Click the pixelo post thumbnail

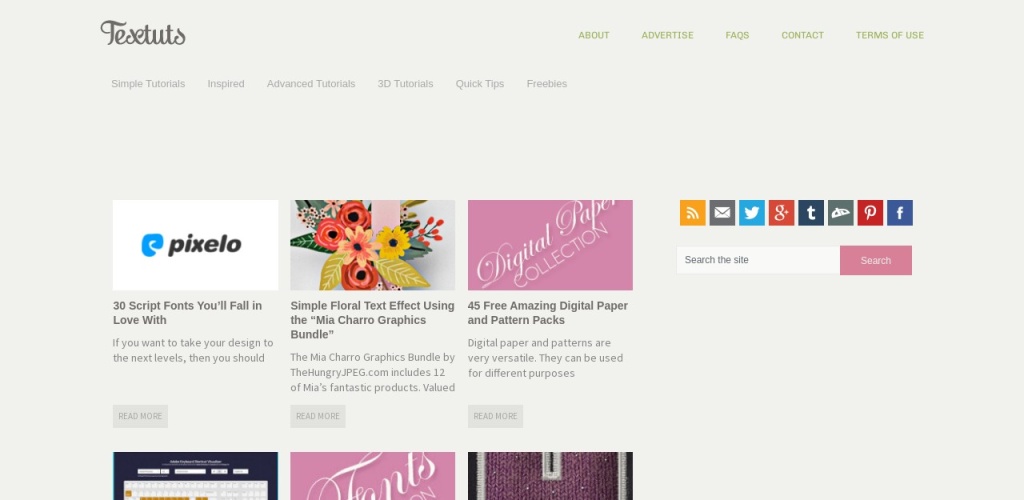[195, 245]
